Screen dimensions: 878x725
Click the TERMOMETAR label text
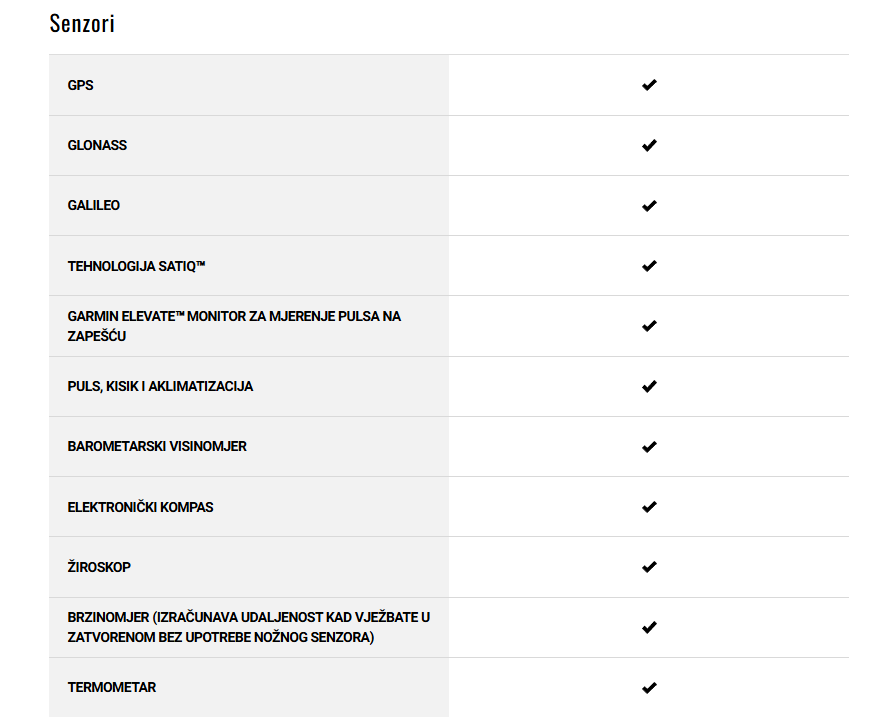[x=112, y=687]
